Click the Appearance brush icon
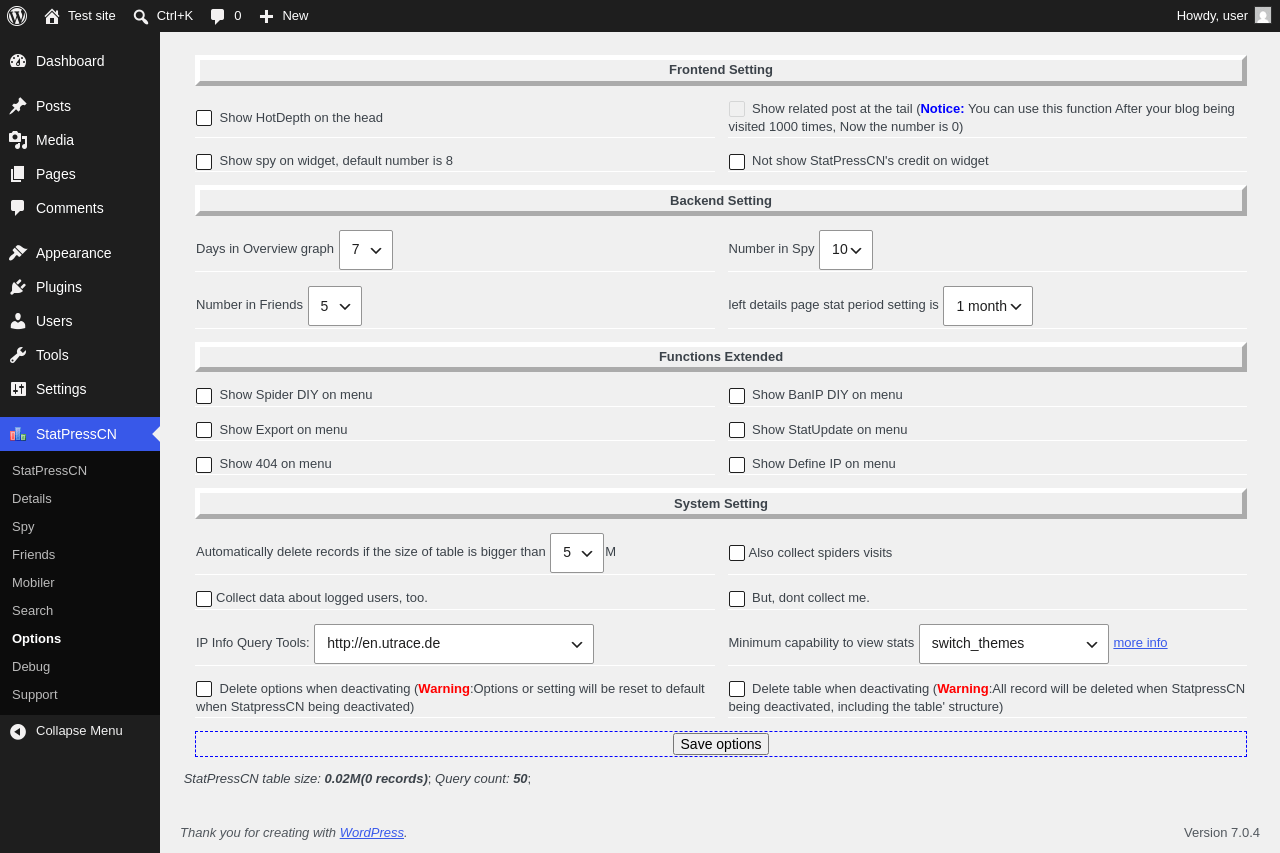 (x=18, y=253)
